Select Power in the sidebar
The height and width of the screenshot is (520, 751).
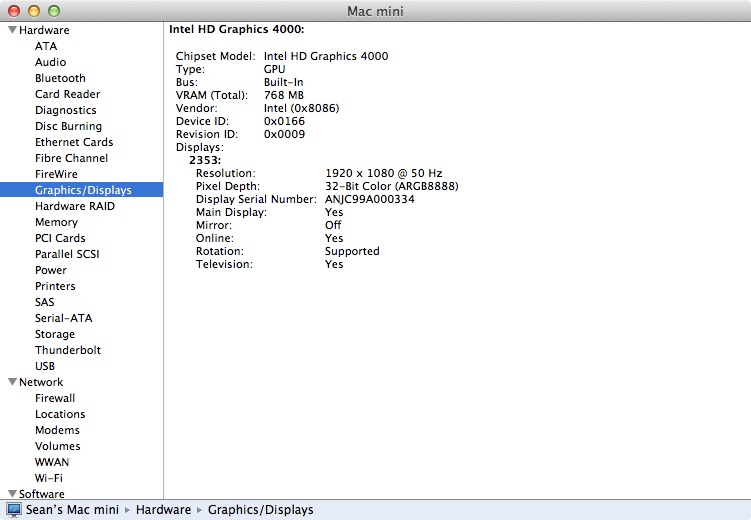coord(51,270)
